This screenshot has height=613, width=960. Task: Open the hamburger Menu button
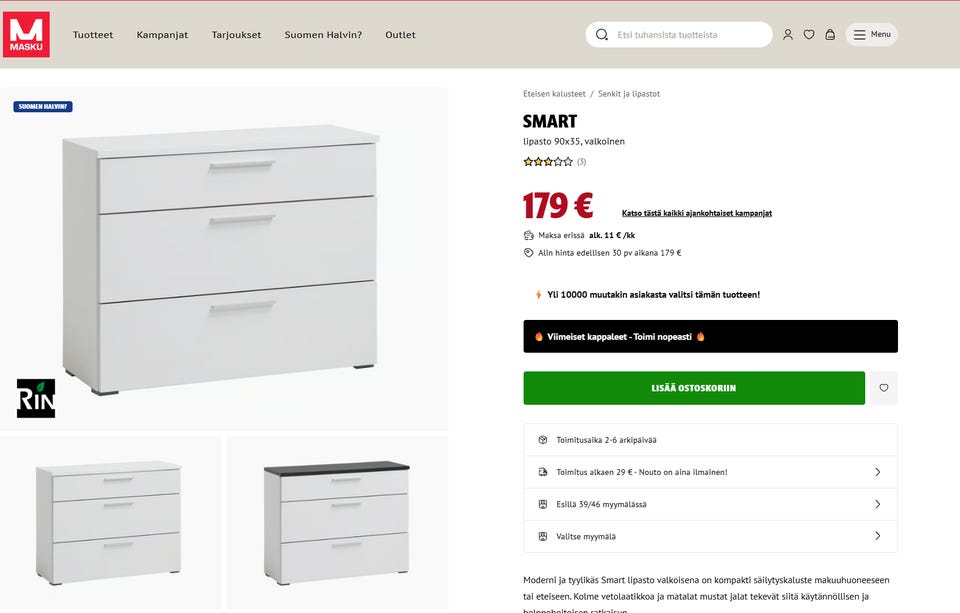(x=871, y=35)
